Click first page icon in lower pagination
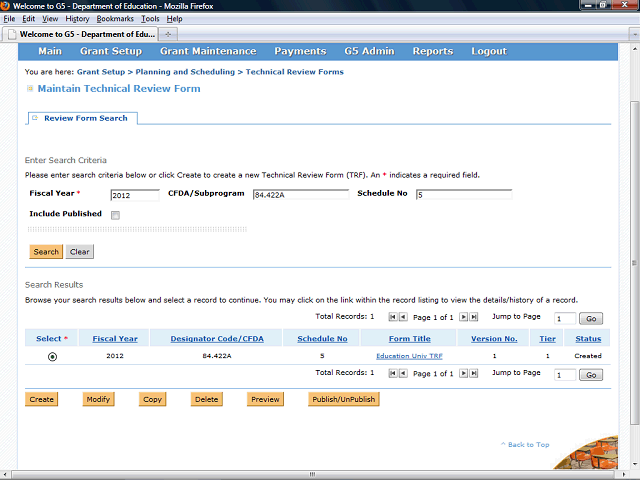This screenshot has width=640, height=480. tap(393, 373)
